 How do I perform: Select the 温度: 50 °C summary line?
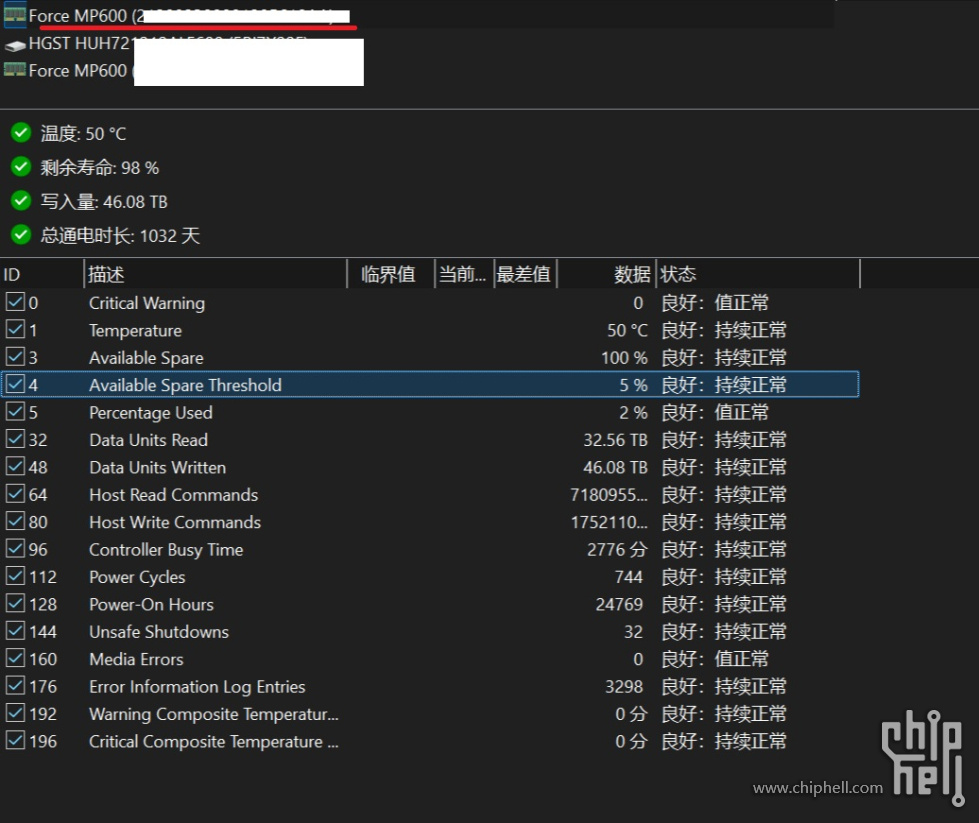click(83, 134)
